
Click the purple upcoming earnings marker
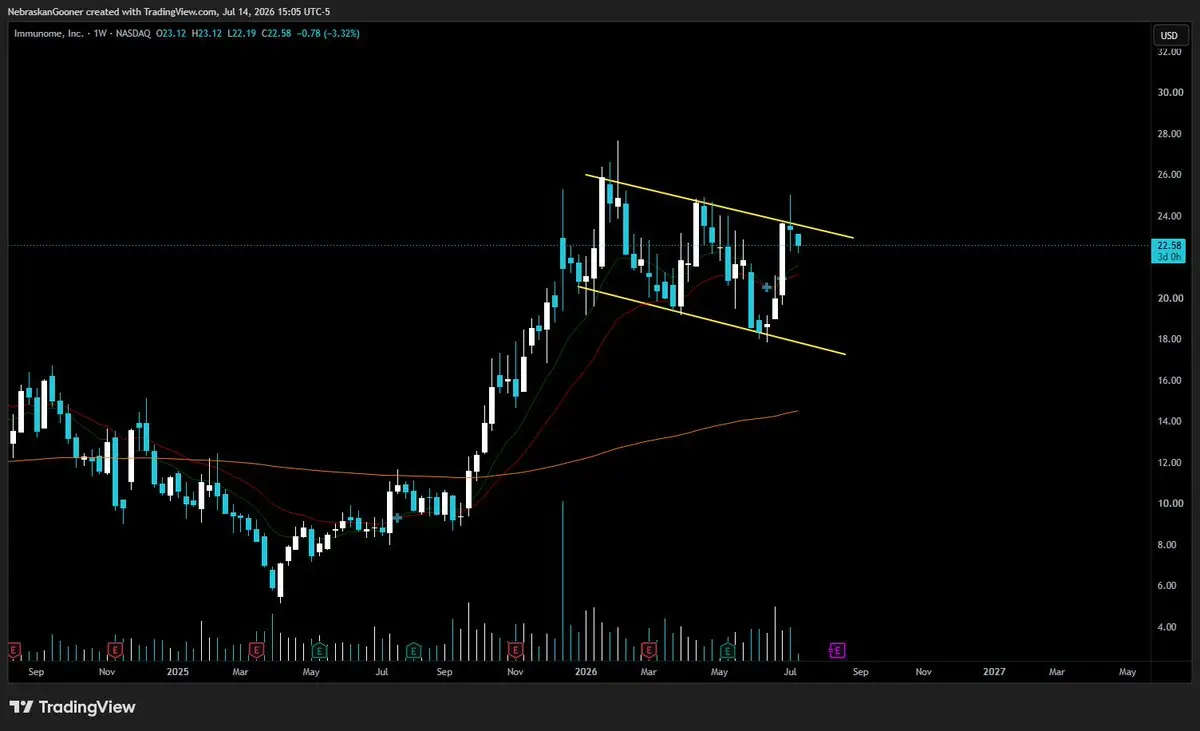[x=838, y=650]
